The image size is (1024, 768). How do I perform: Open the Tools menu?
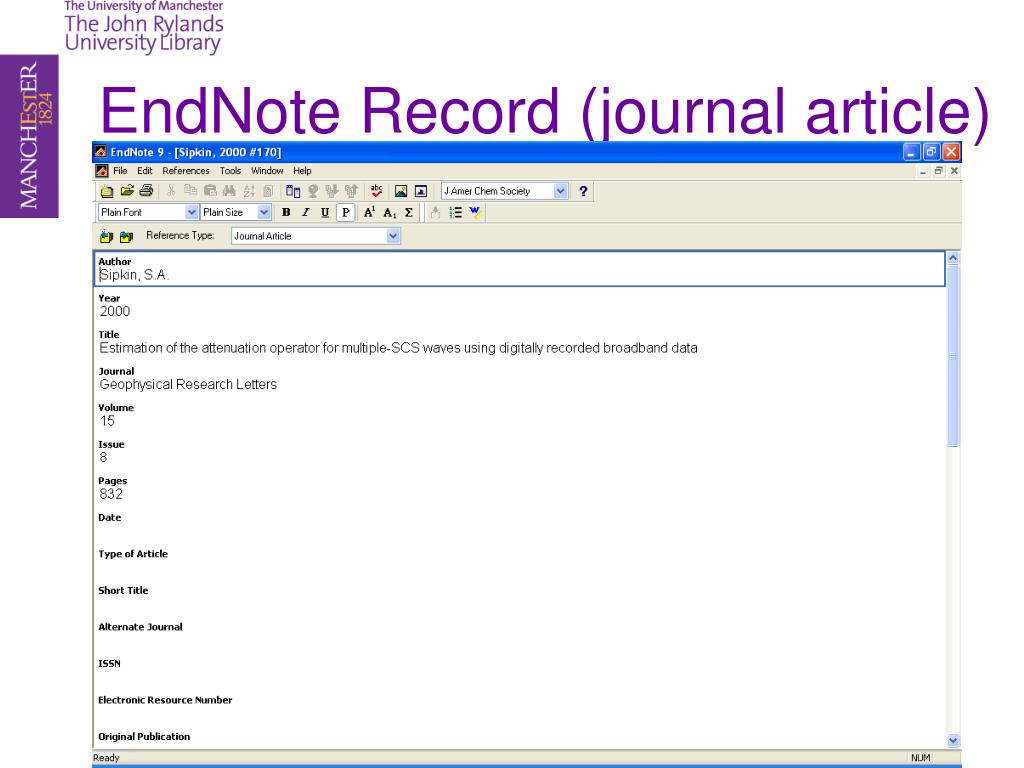click(x=230, y=171)
